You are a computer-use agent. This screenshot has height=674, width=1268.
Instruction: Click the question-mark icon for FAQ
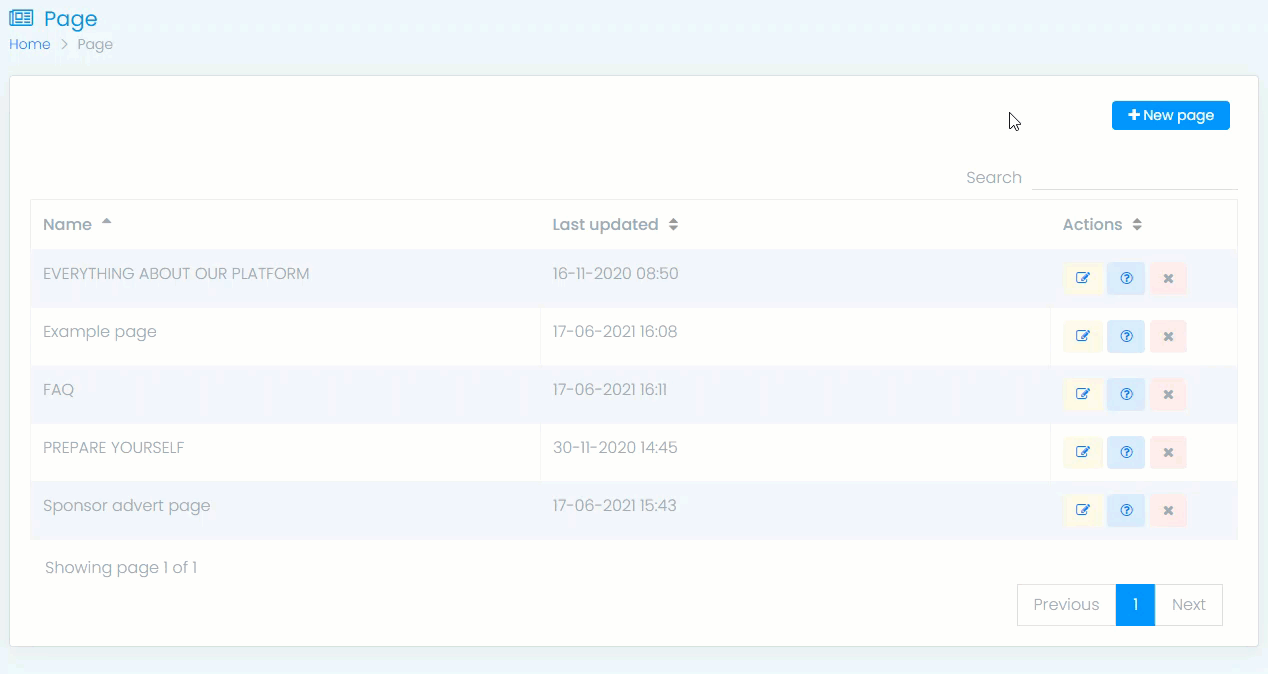pyautogui.click(x=1126, y=394)
